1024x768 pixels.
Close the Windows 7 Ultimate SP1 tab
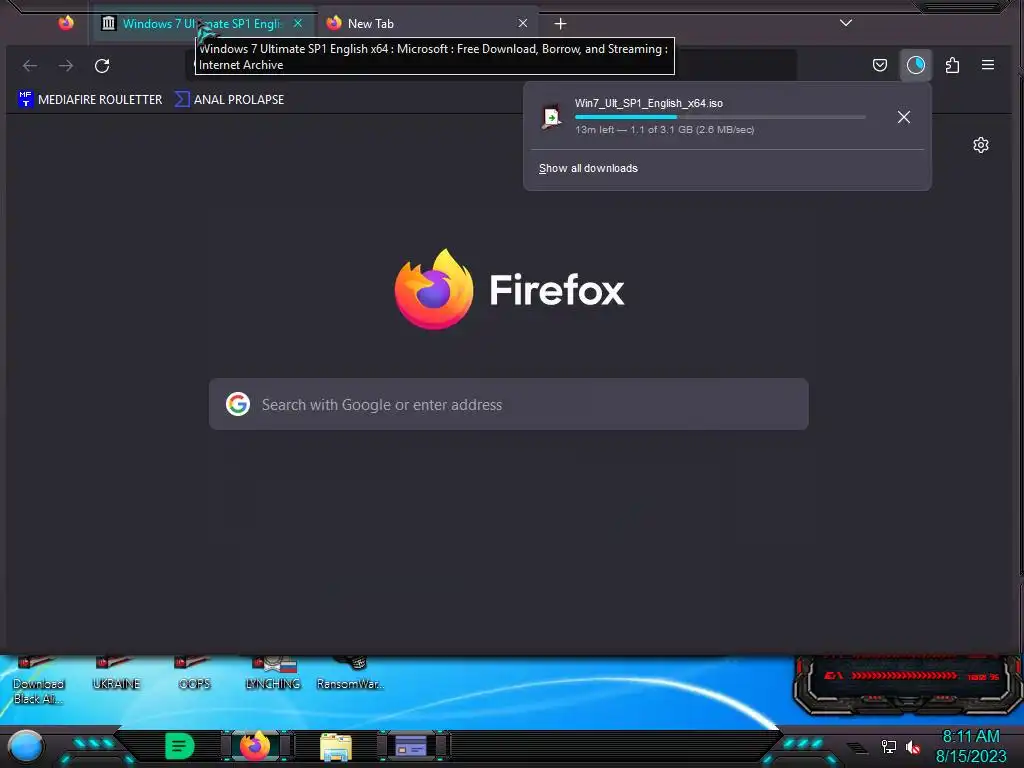point(298,24)
